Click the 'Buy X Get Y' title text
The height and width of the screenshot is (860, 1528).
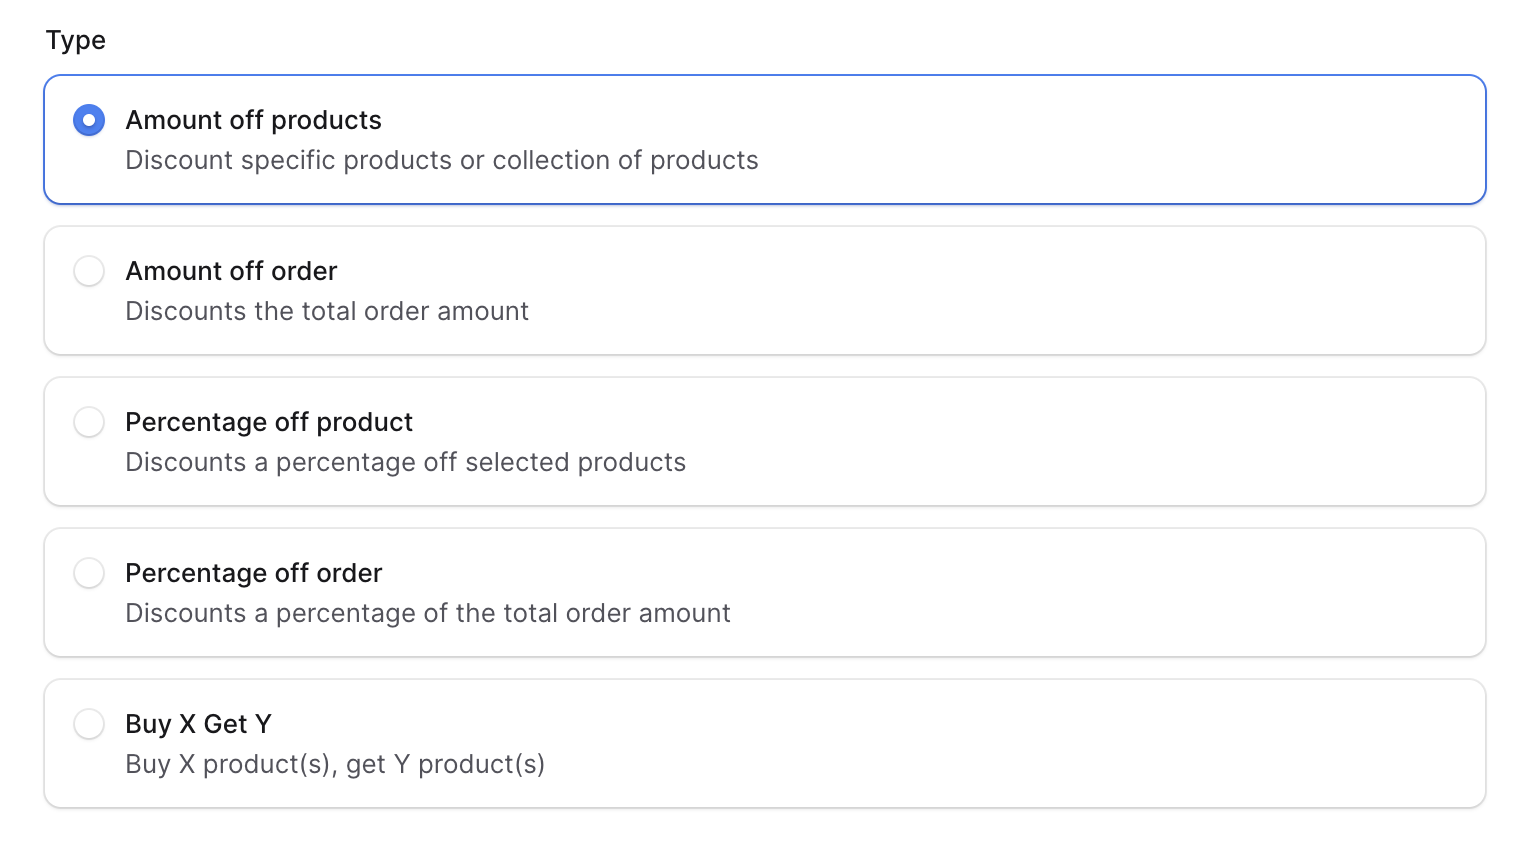pos(198,724)
